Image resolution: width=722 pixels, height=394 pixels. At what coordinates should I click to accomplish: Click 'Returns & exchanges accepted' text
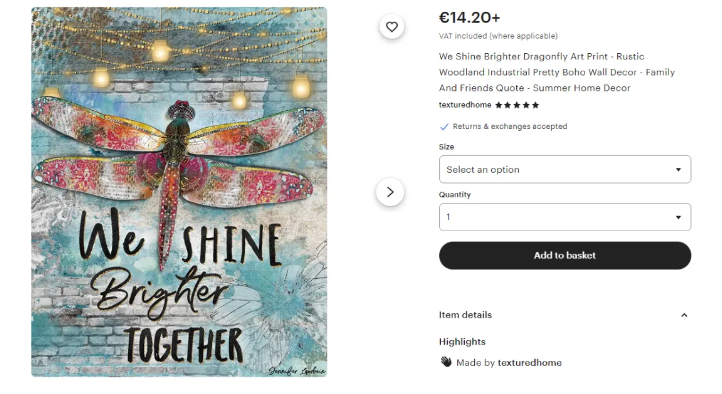coord(510,127)
